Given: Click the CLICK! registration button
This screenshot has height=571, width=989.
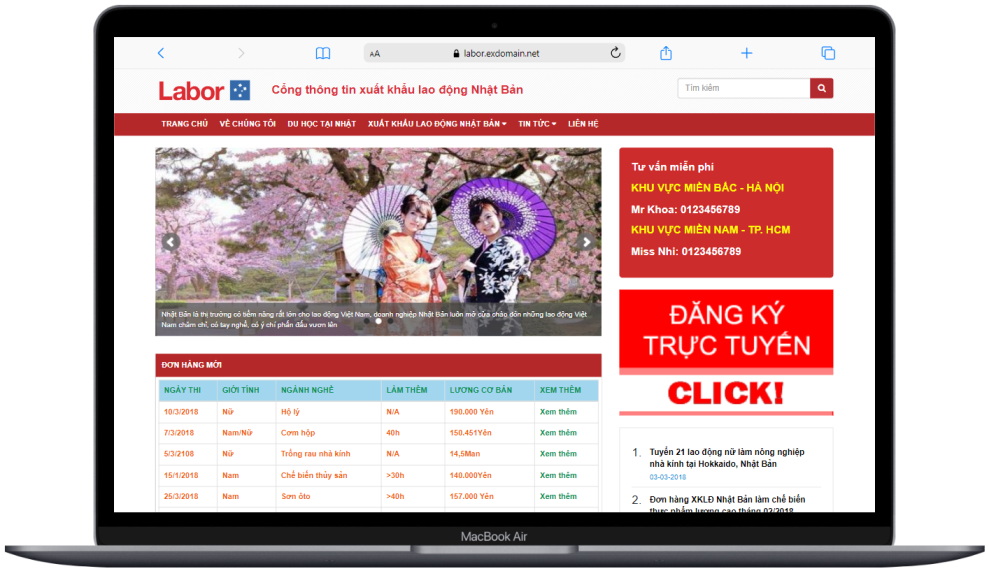Looking at the screenshot, I should [x=726, y=393].
